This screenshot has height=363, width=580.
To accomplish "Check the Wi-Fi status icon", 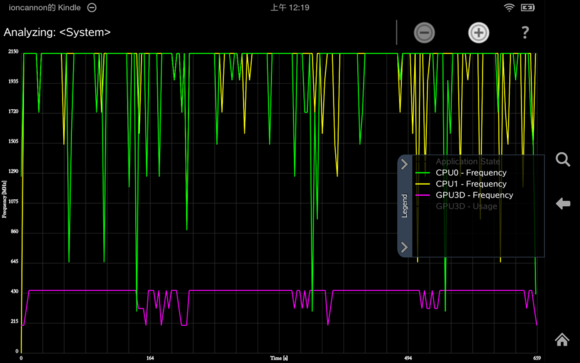I will point(509,7).
